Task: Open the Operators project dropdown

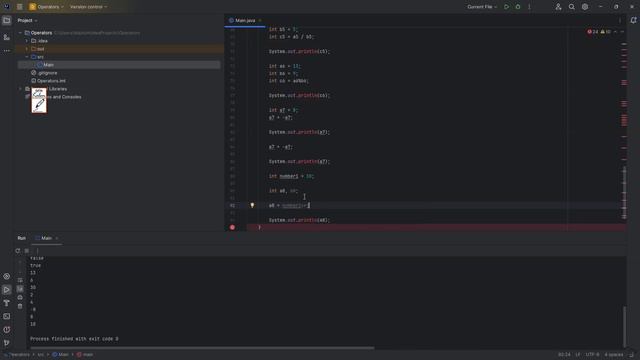Action: point(46,7)
